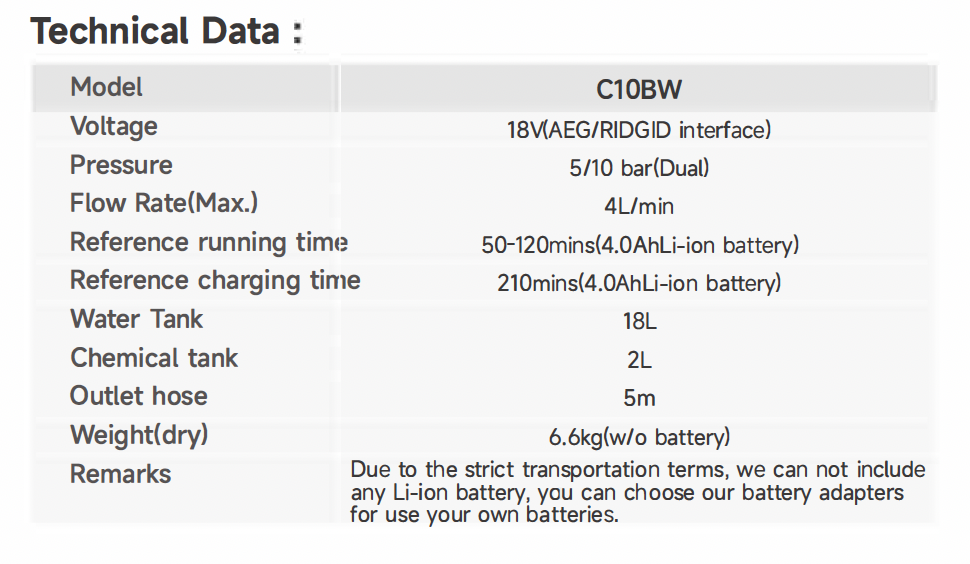Viewport: 970px width, 564px height.
Task: Select the Chemical tank label
Action: (154, 358)
